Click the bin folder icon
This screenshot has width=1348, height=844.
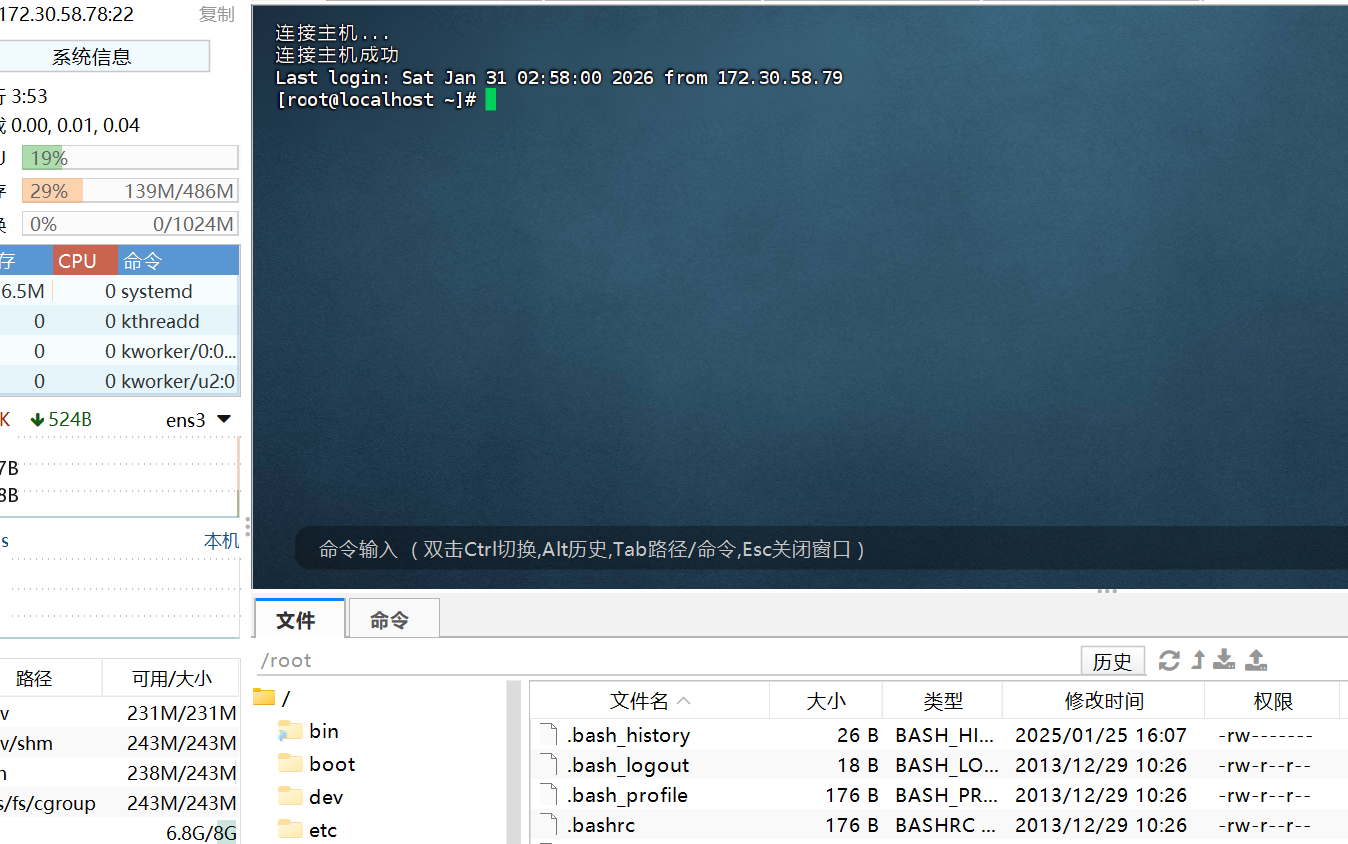coord(290,731)
